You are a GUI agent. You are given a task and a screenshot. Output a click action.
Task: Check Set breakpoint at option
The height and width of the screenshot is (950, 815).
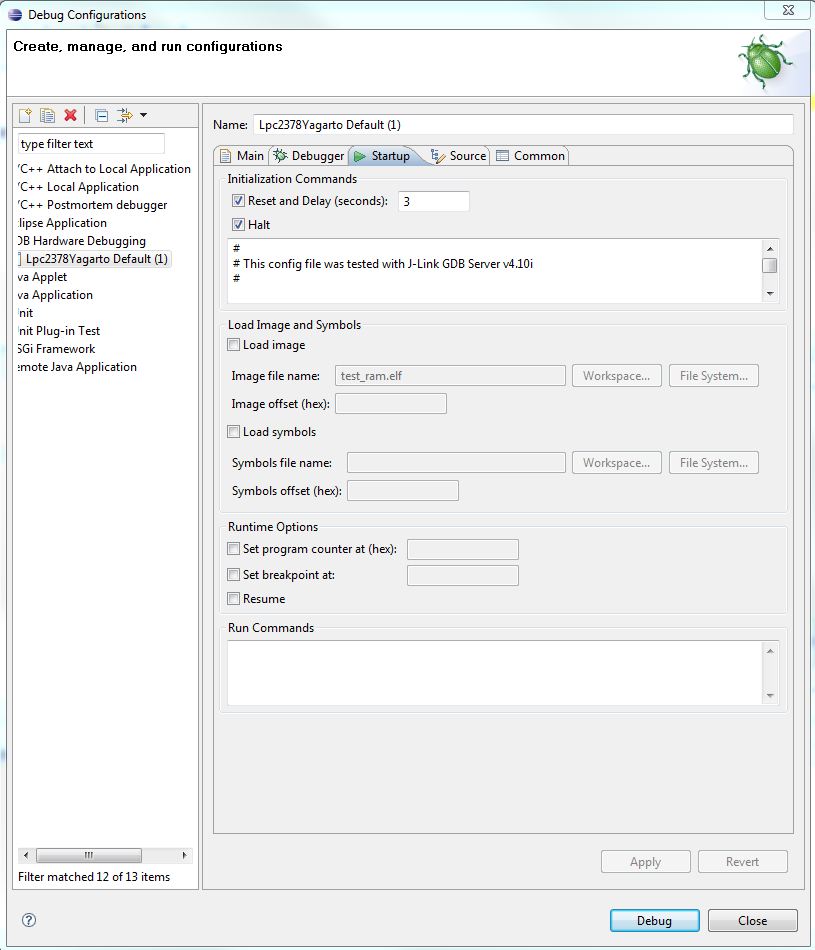click(233, 574)
